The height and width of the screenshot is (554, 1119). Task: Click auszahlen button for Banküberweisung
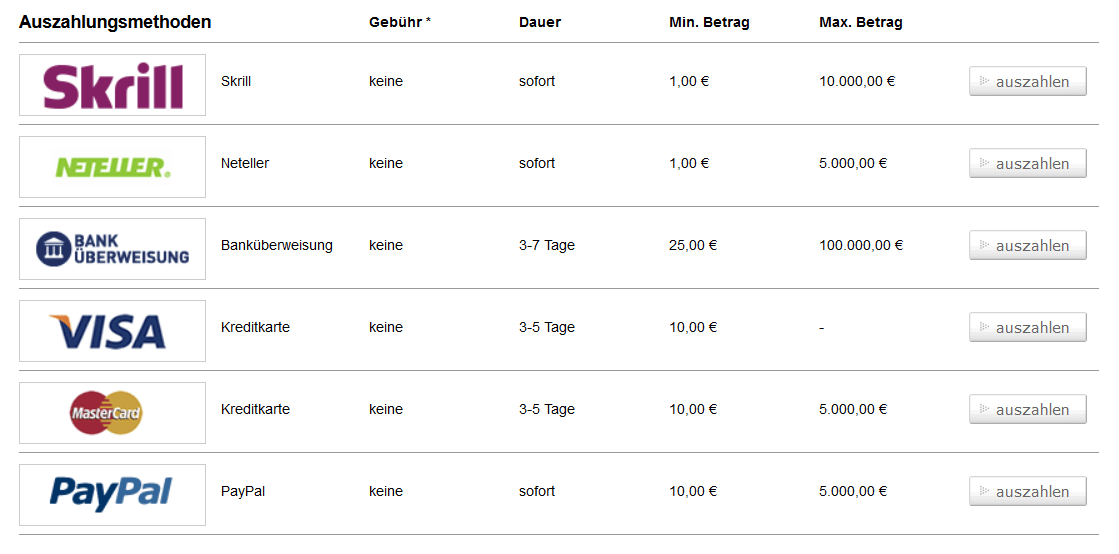coord(1028,246)
